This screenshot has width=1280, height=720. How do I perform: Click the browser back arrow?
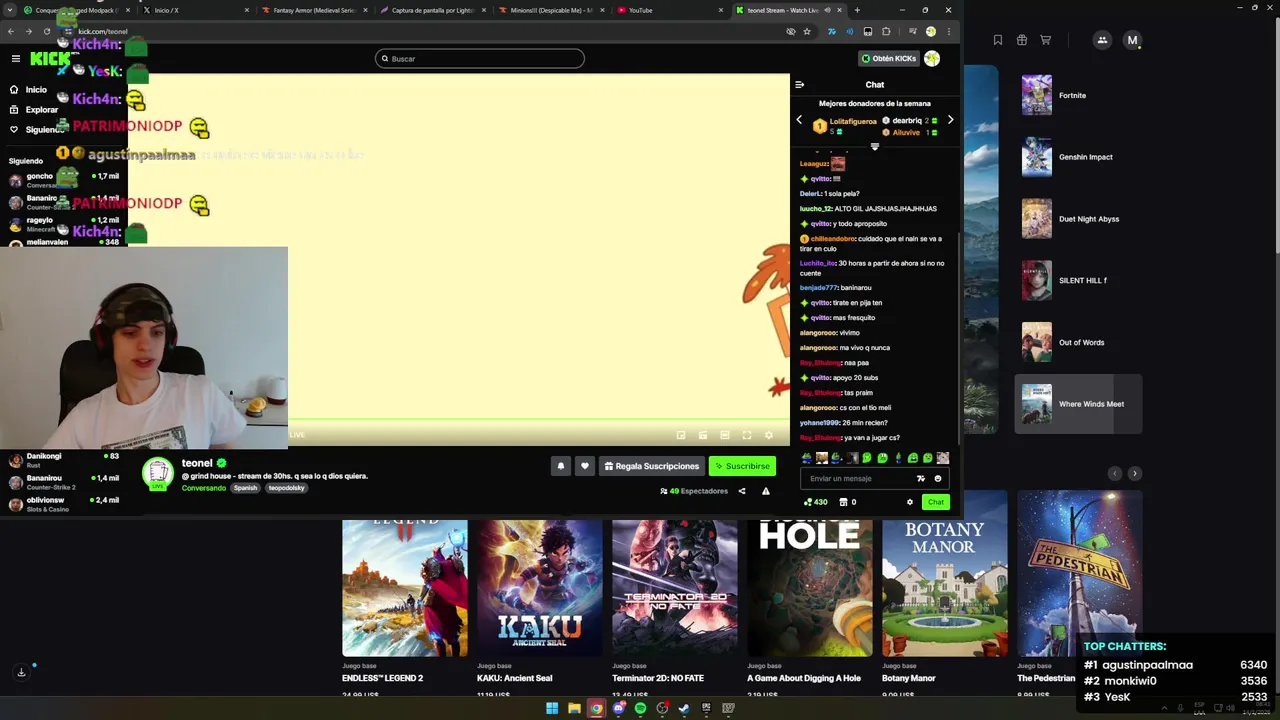click(x=11, y=31)
